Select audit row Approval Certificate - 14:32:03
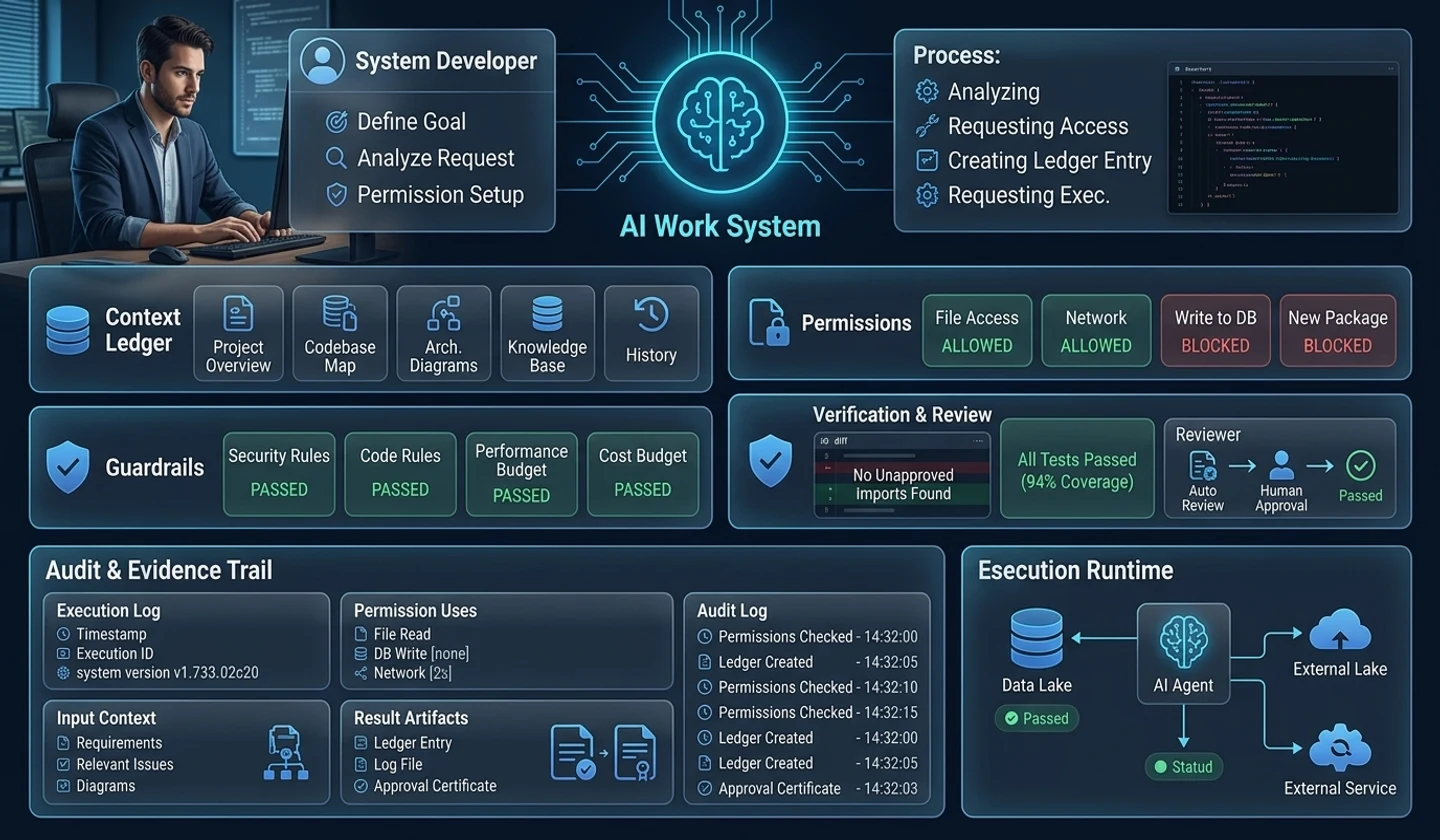1440x840 pixels. pos(808,788)
